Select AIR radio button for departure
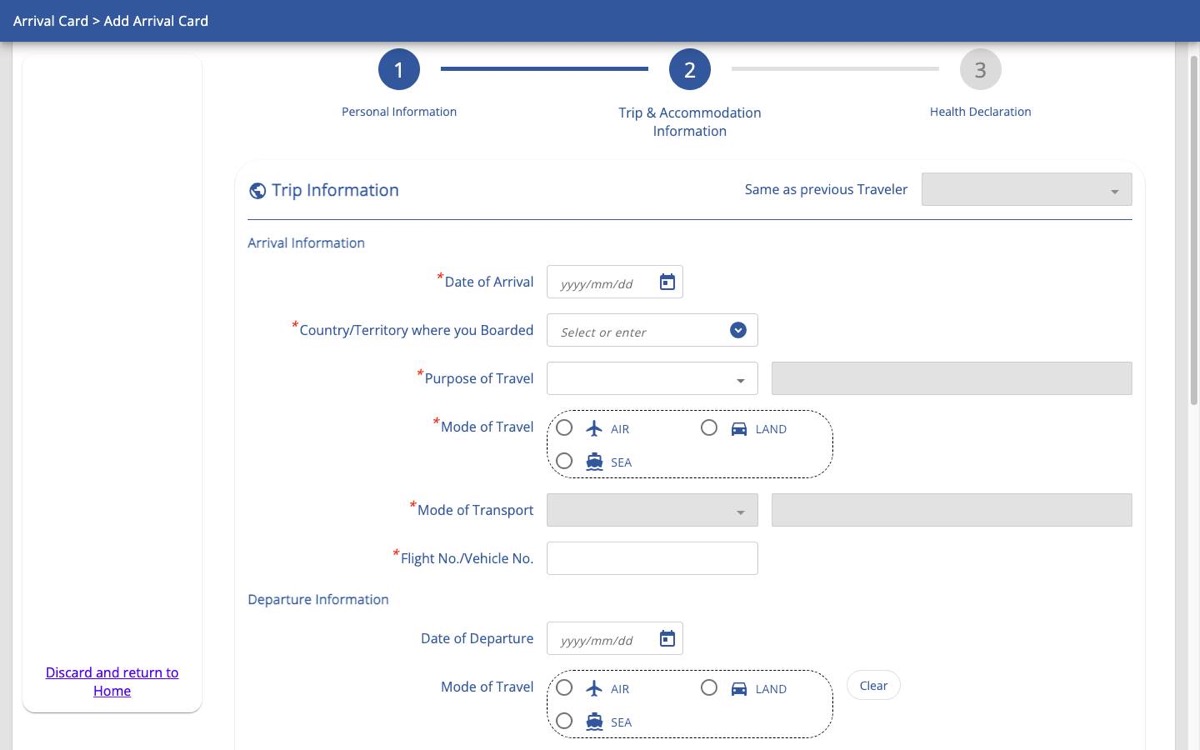The image size is (1200, 750). (x=565, y=688)
